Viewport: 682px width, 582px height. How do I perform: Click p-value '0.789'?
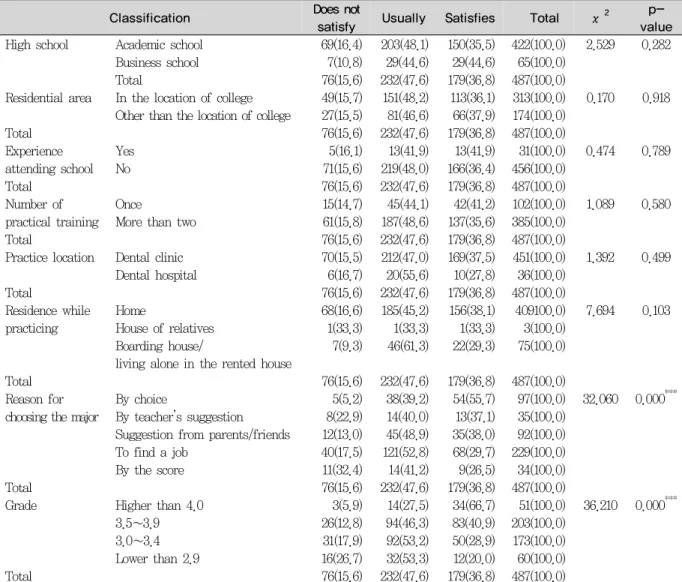656,151
